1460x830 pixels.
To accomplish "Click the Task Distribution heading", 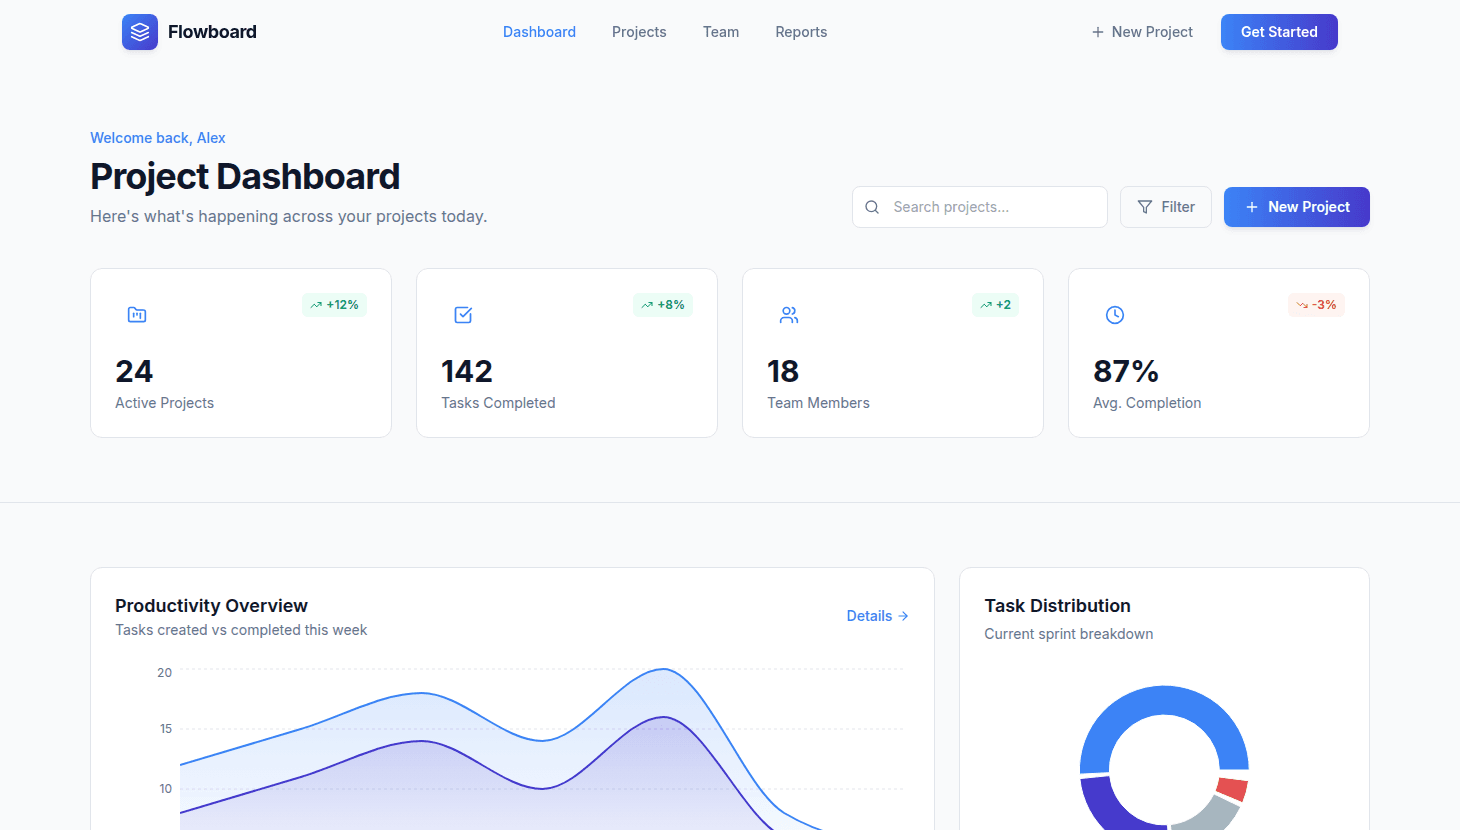I will pyautogui.click(x=1057, y=606).
